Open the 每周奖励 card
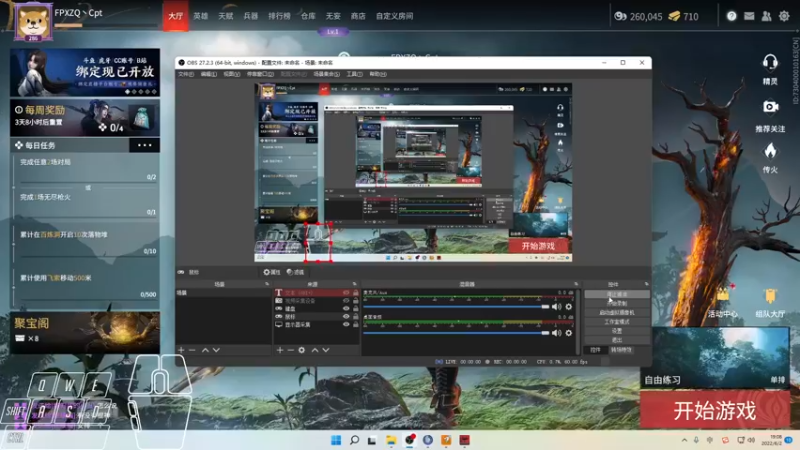The height and width of the screenshot is (450, 800). pyautogui.click(x=85, y=118)
